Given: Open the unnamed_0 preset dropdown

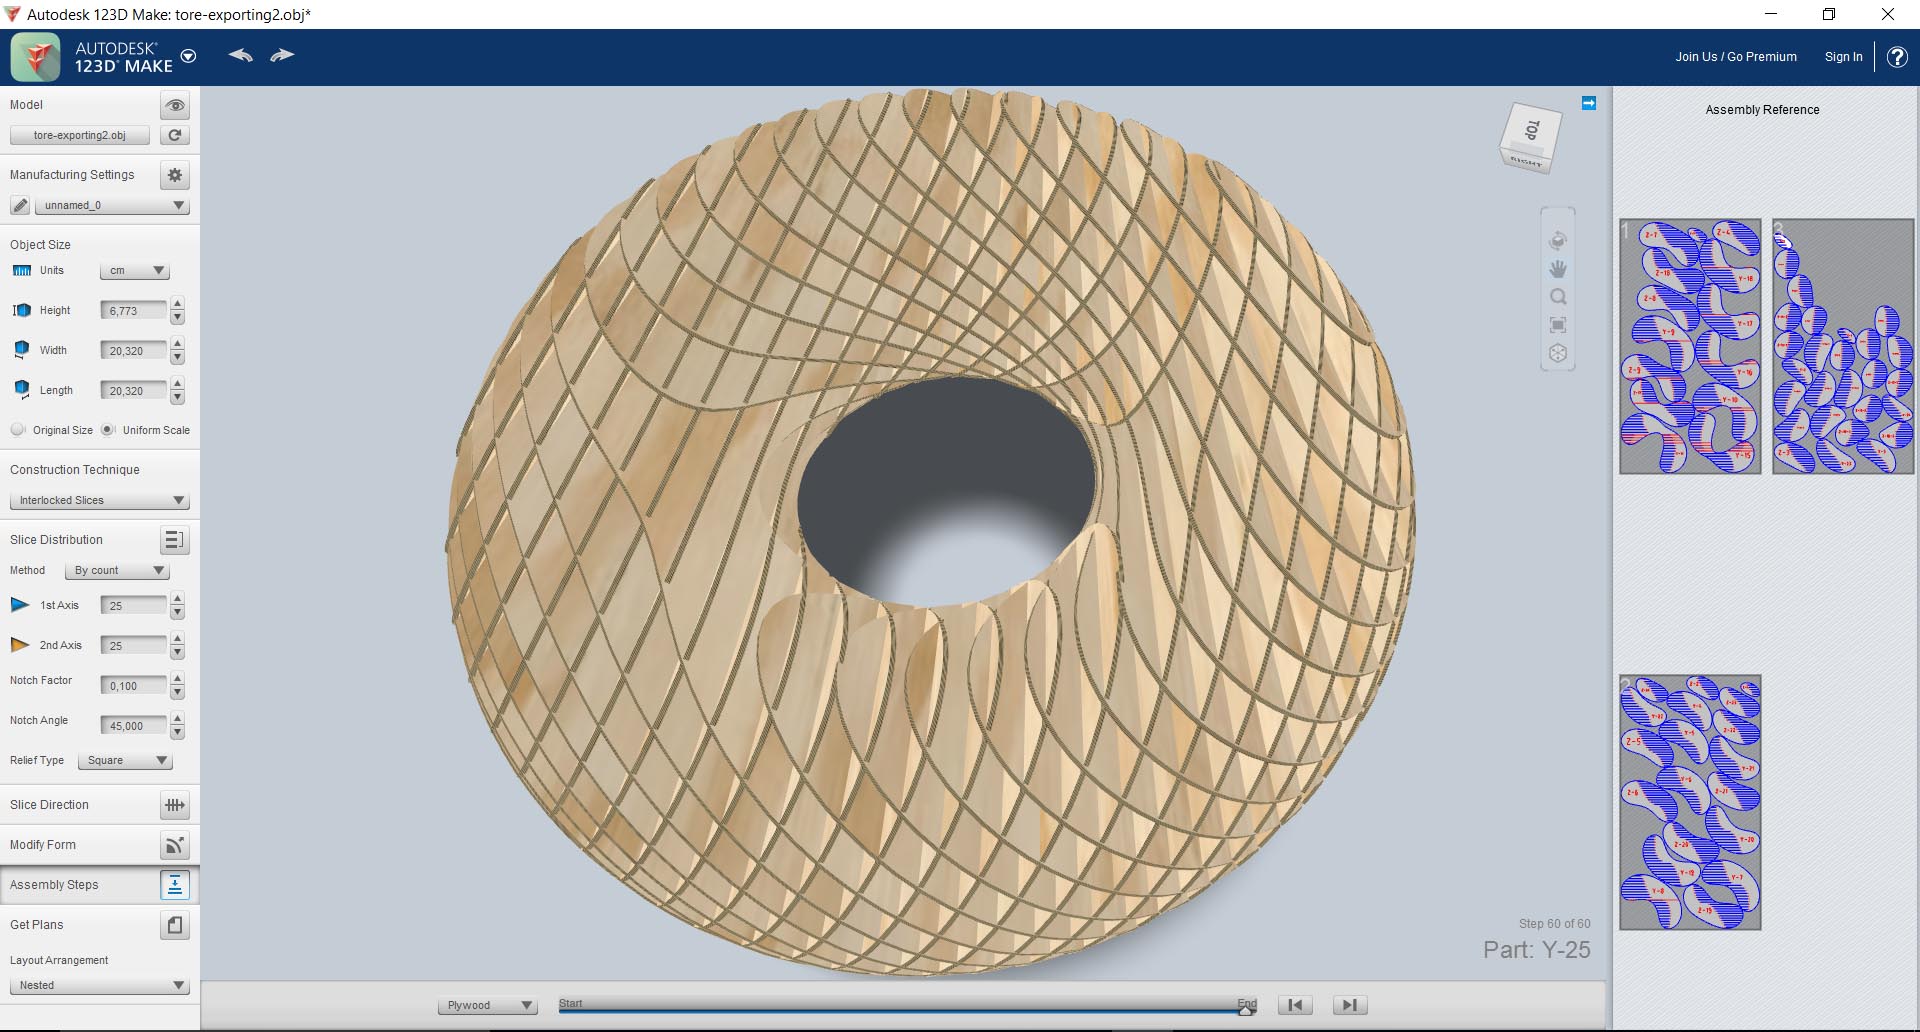Looking at the screenshot, I should [111, 205].
